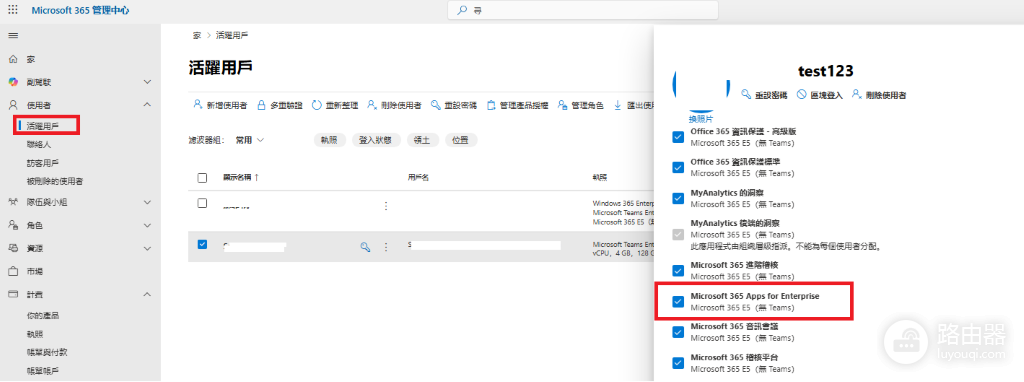Click the 登入狀態 filter pill
Screen dimensions: 1024x382
[376, 140]
